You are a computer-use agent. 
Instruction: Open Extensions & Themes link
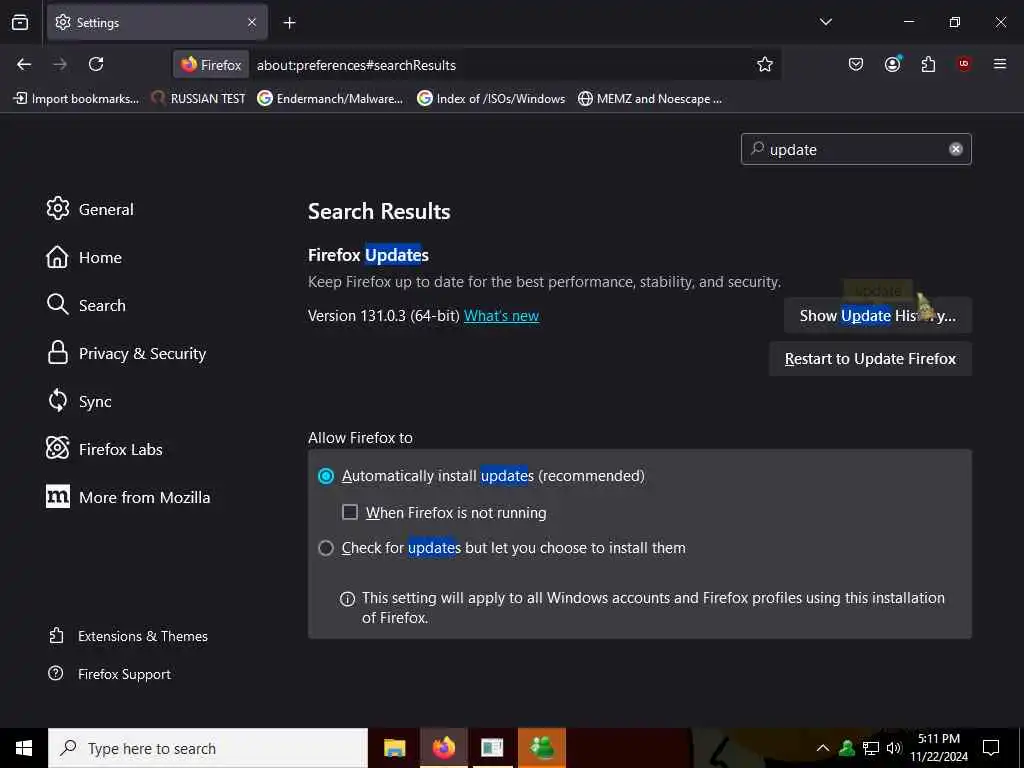tap(128, 636)
